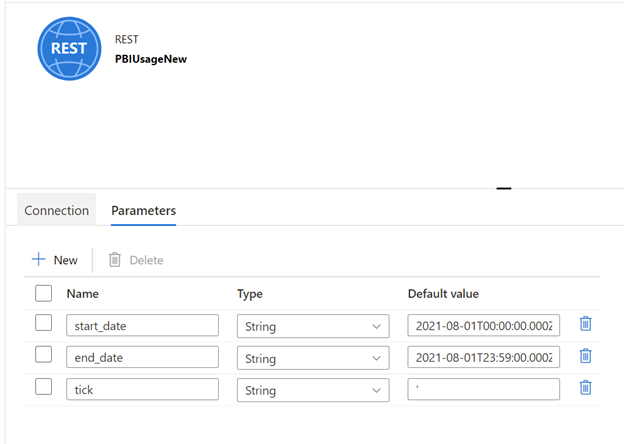
Task: Click the REST label above dataset name
Action: coord(127,39)
